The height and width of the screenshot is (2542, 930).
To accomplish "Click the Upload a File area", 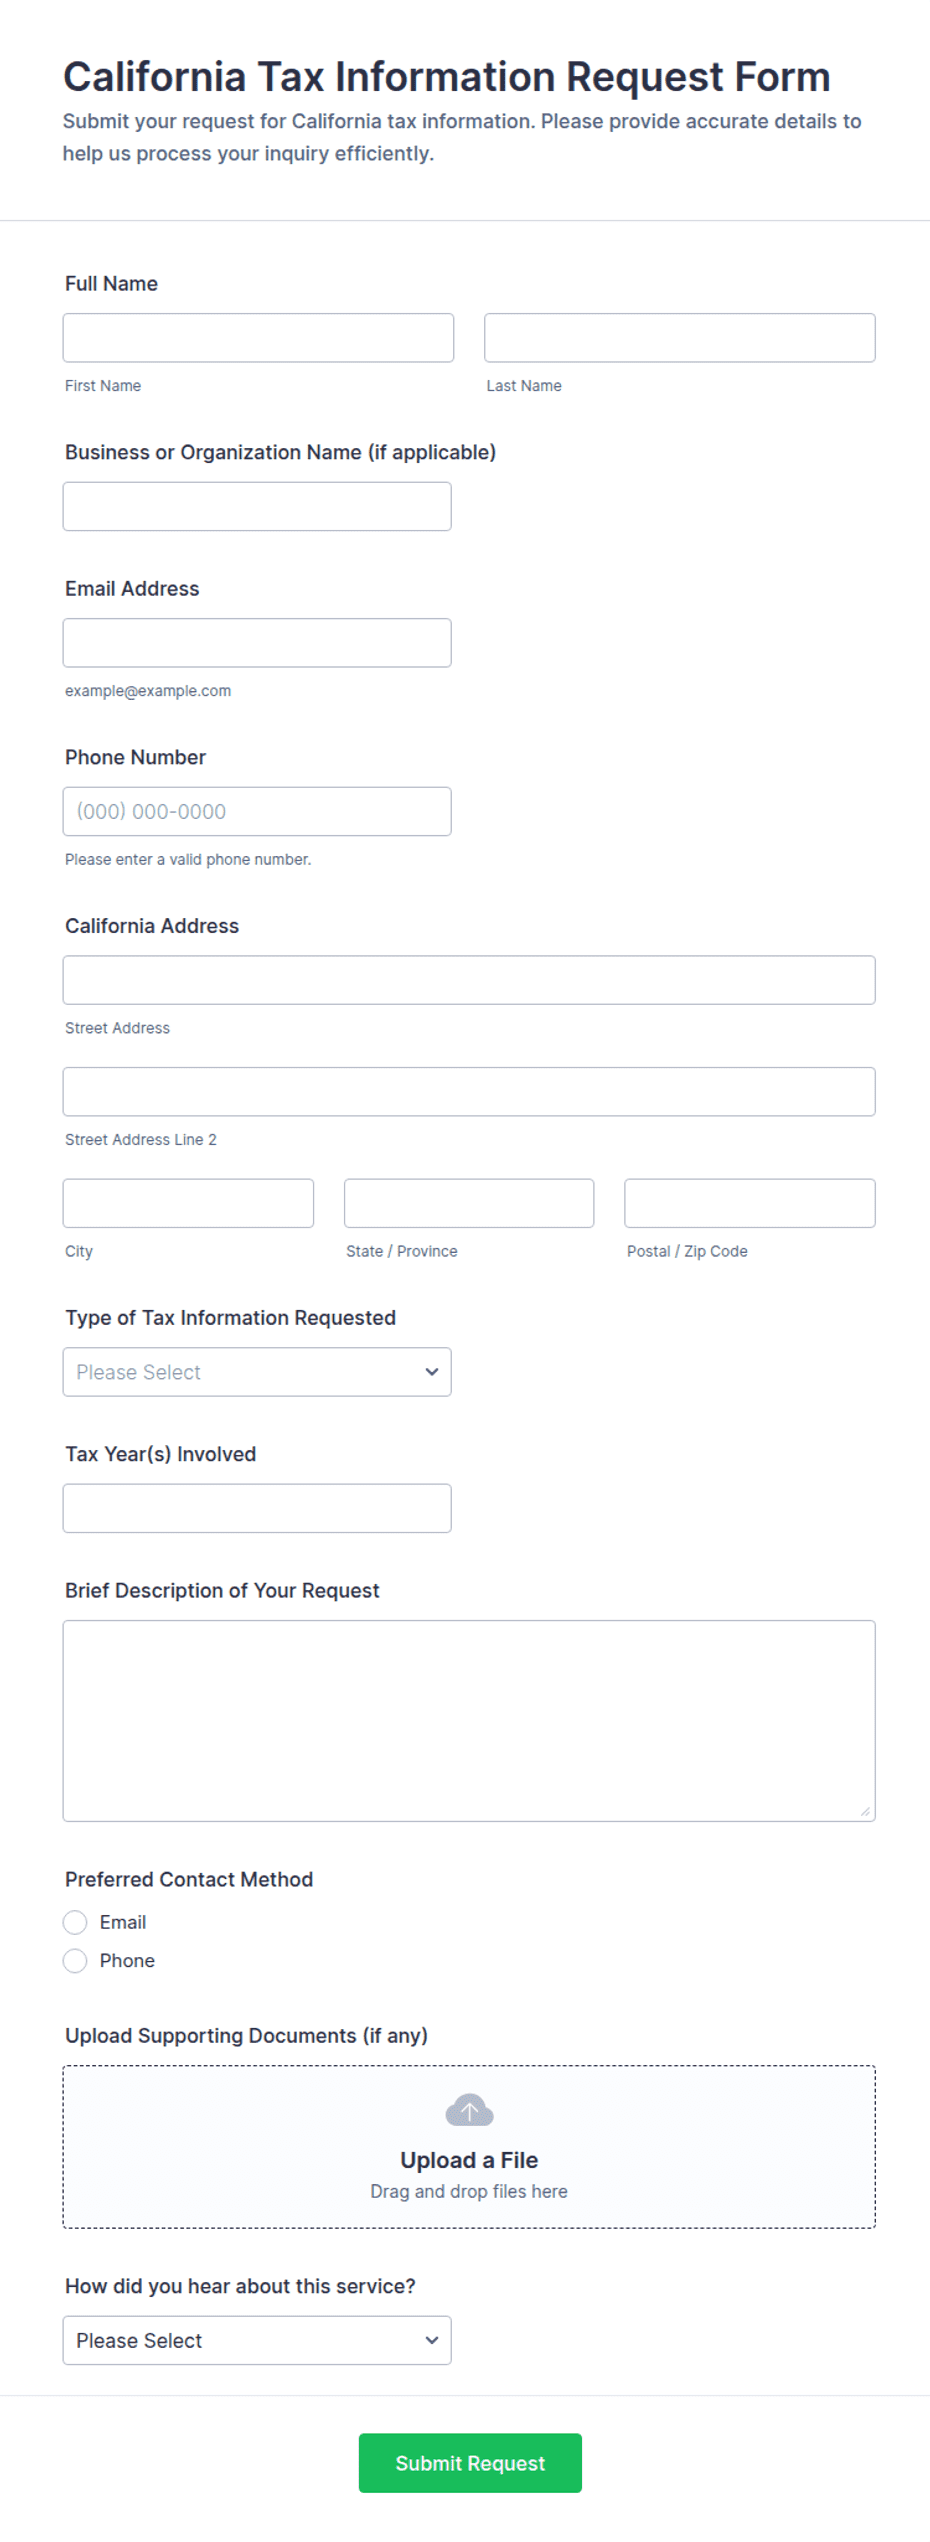I will (469, 2146).
